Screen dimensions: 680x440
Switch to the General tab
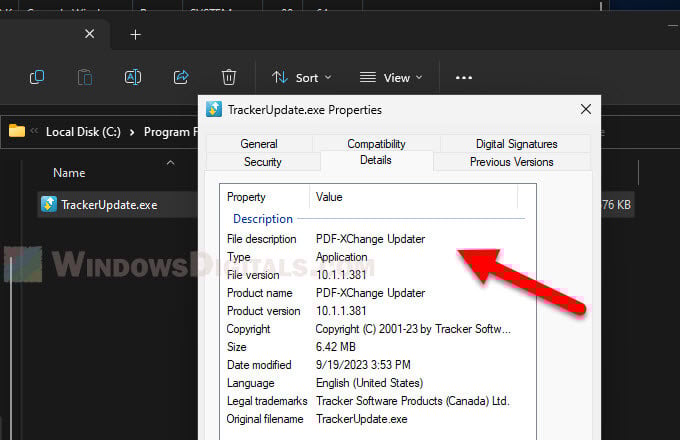259,143
